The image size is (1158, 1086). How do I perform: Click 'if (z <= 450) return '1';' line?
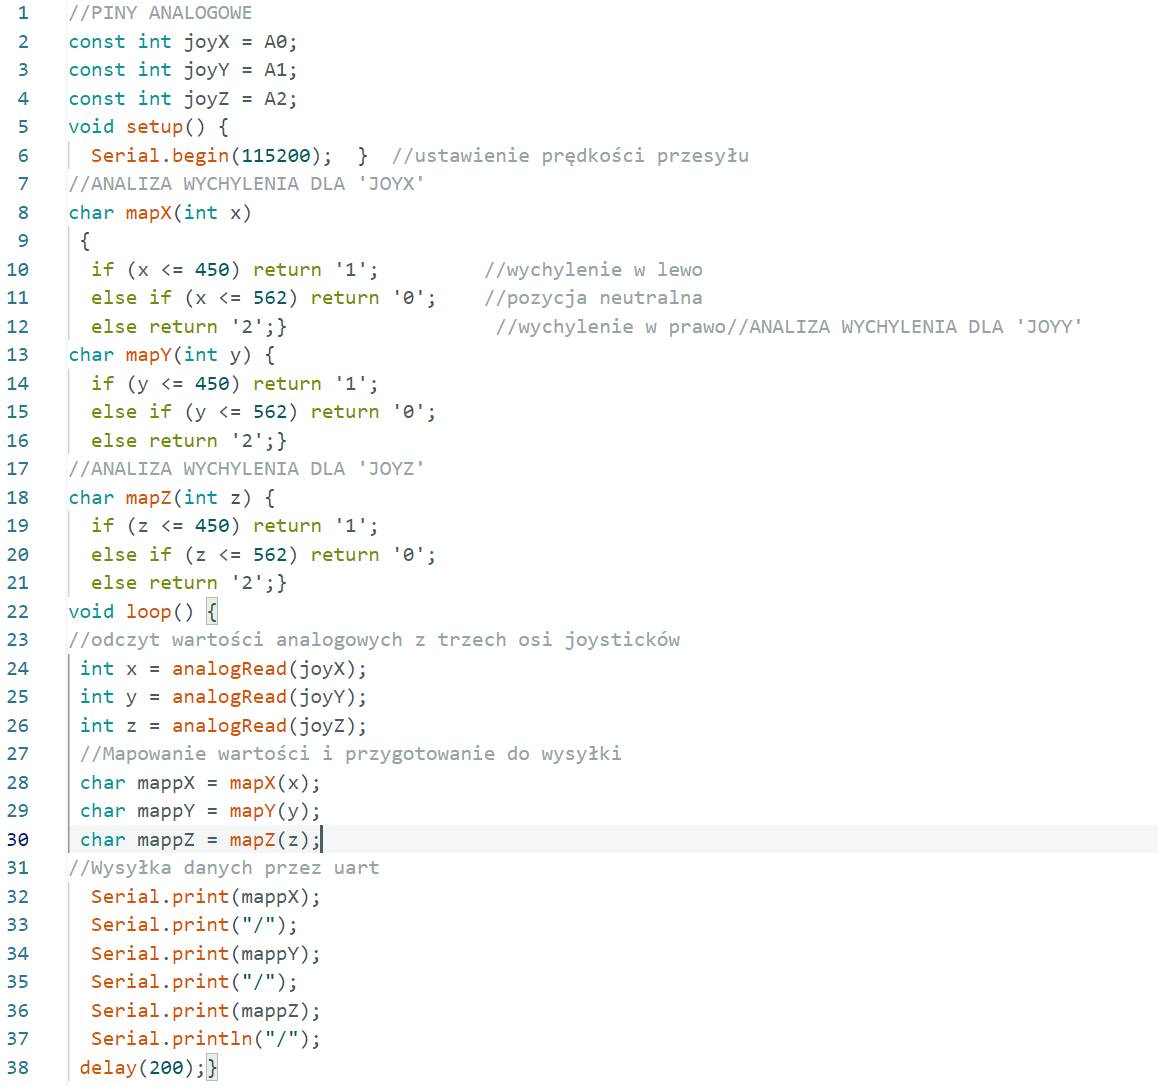coord(234,526)
